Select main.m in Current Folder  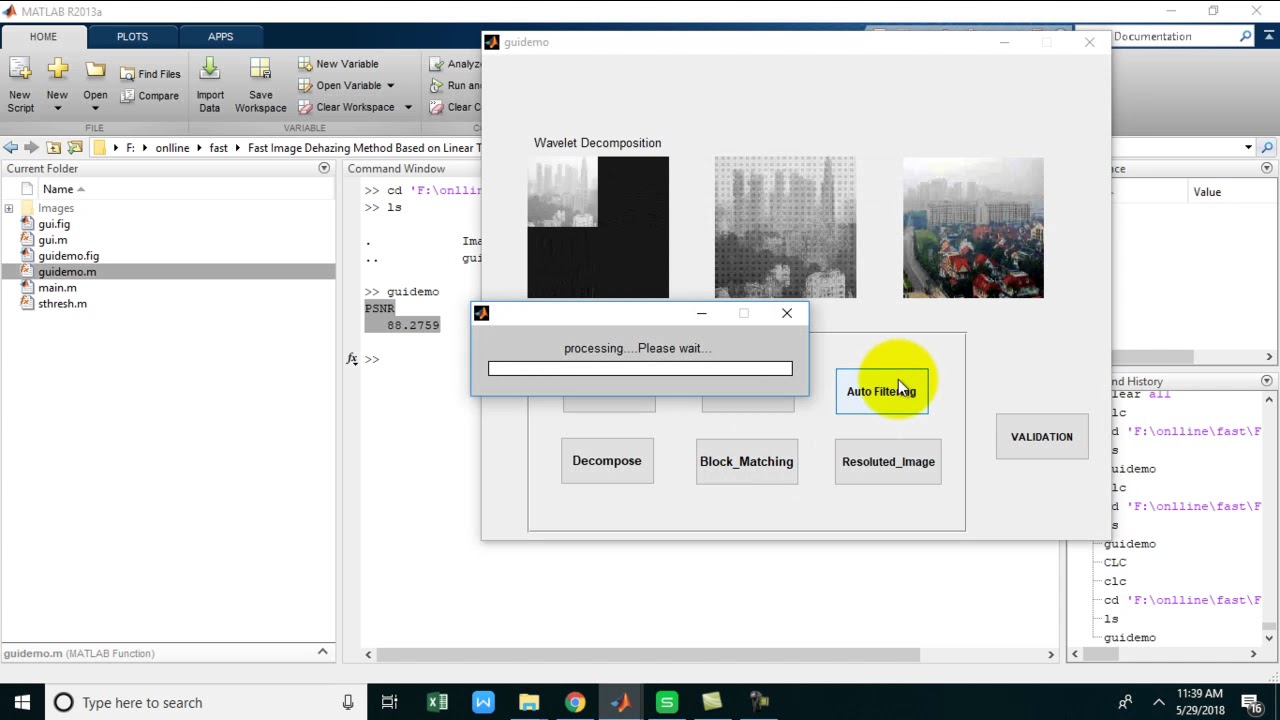click(x=57, y=288)
